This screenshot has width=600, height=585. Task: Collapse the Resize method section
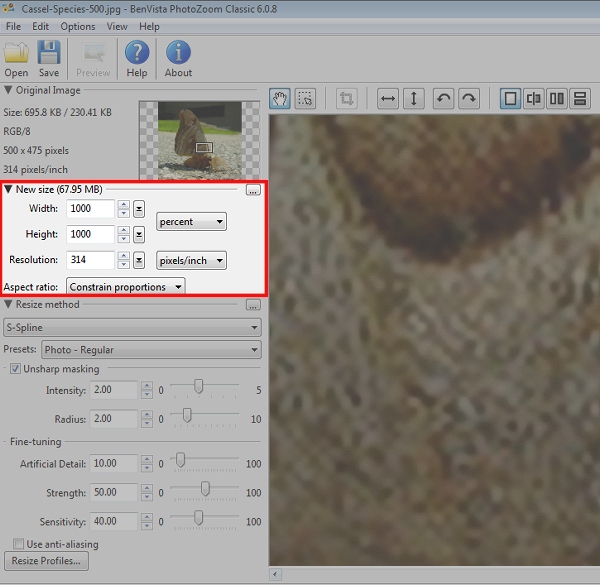(x=8, y=304)
